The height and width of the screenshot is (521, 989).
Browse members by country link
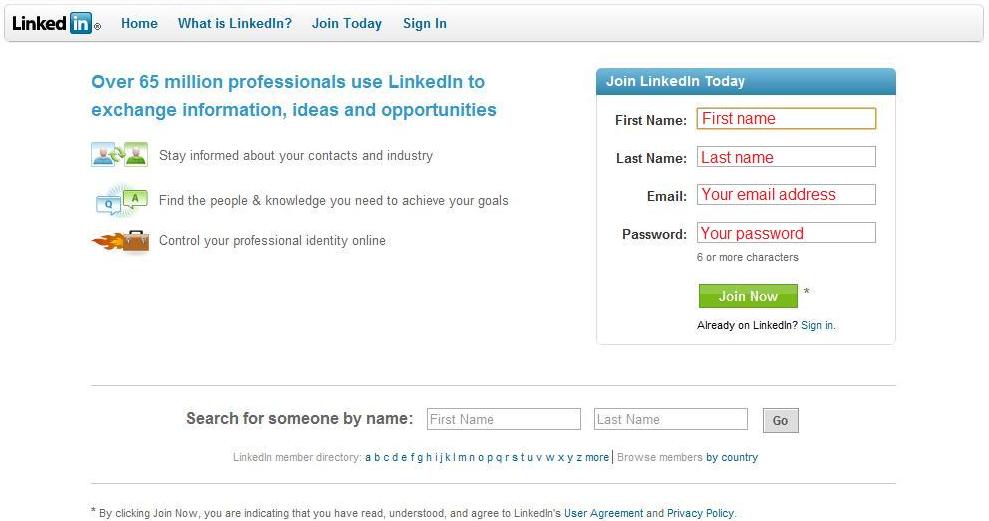click(732, 457)
